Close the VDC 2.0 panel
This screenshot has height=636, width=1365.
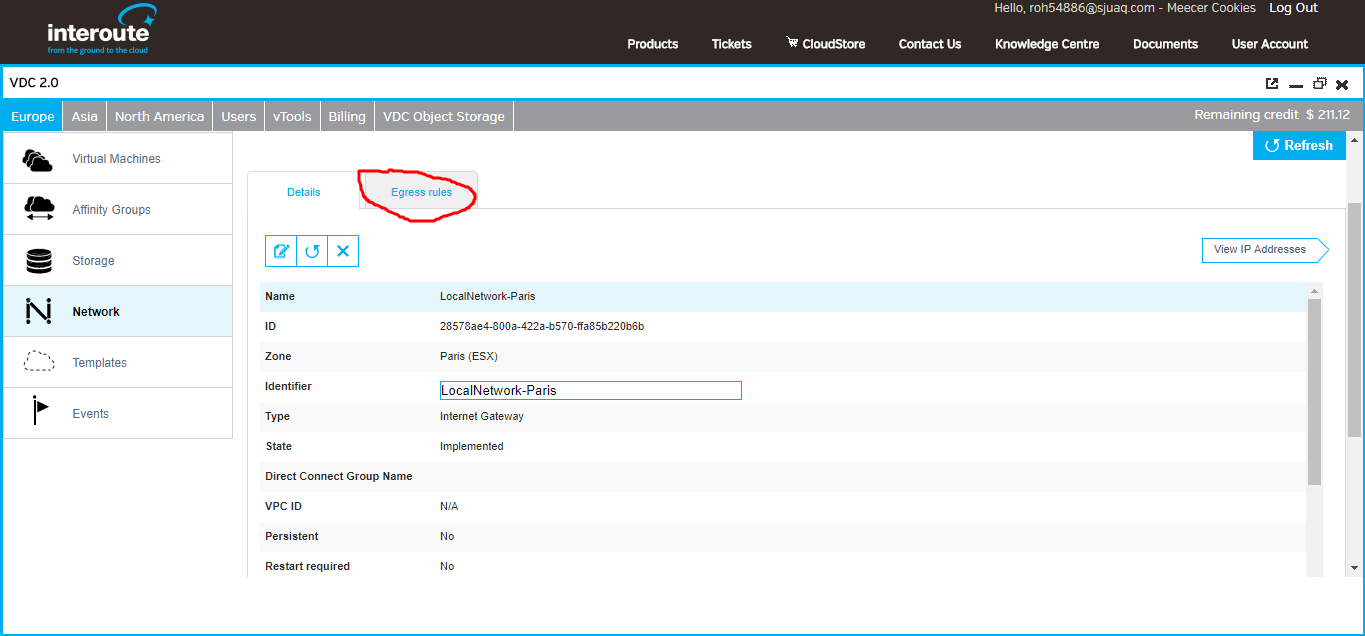(1342, 85)
